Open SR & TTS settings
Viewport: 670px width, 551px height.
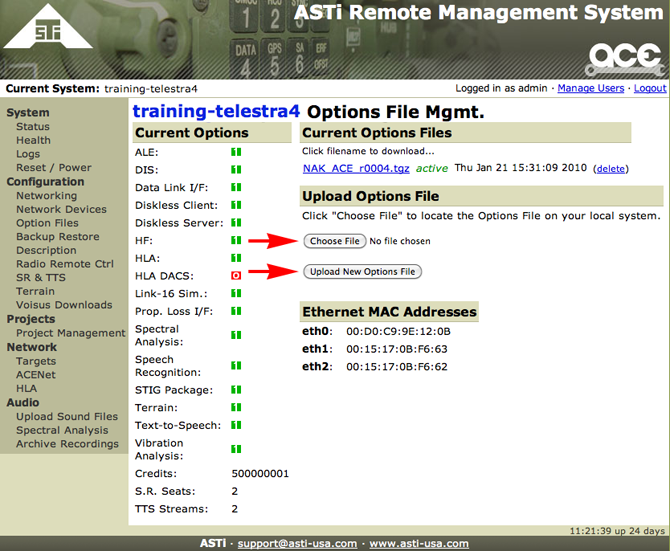(41, 278)
